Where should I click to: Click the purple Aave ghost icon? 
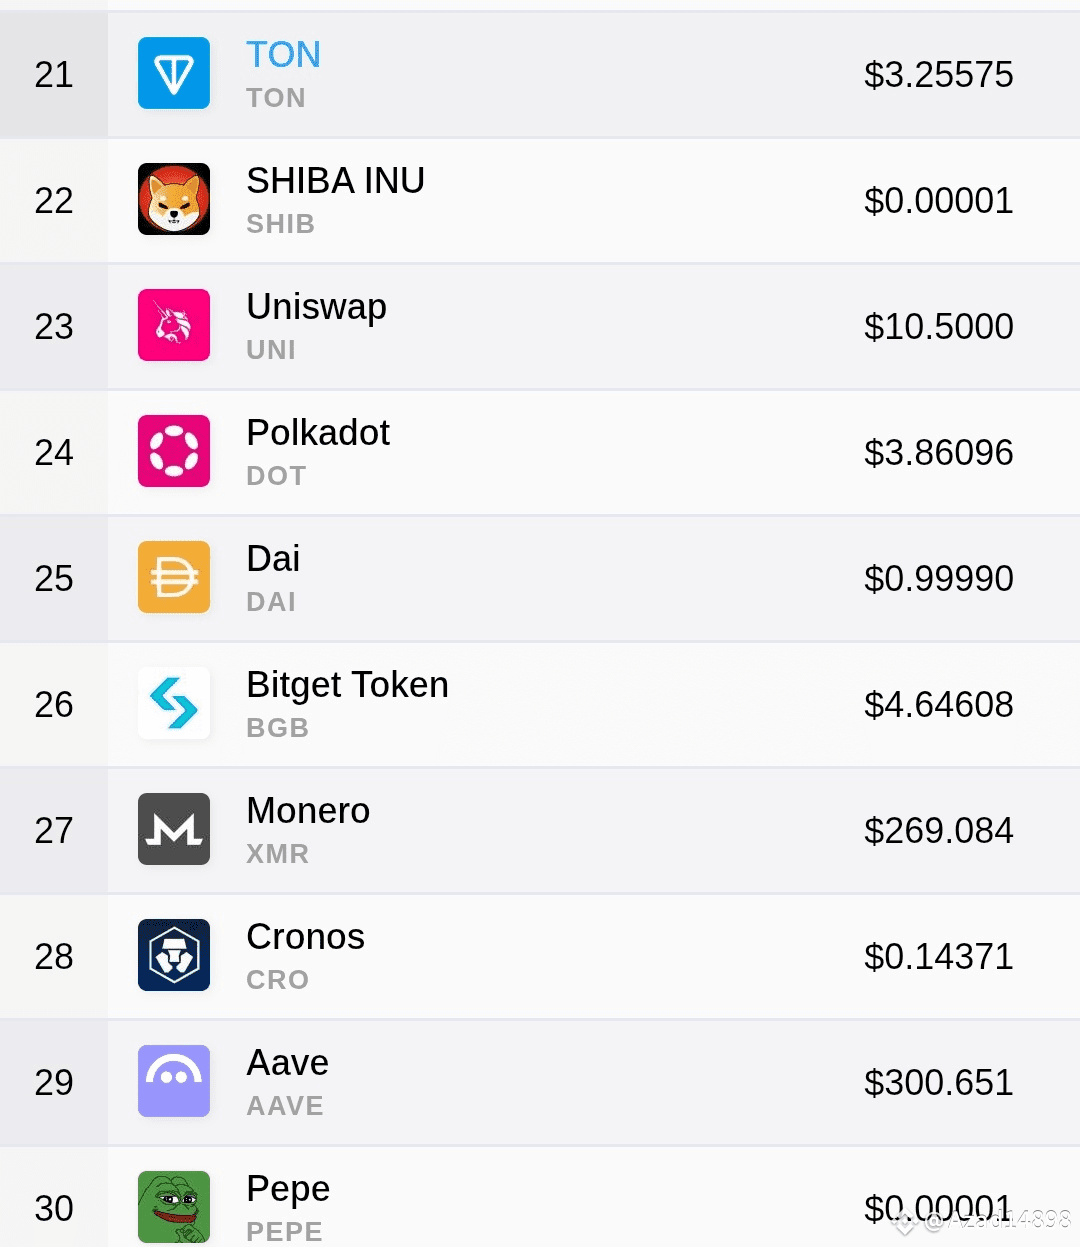point(174,1081)
